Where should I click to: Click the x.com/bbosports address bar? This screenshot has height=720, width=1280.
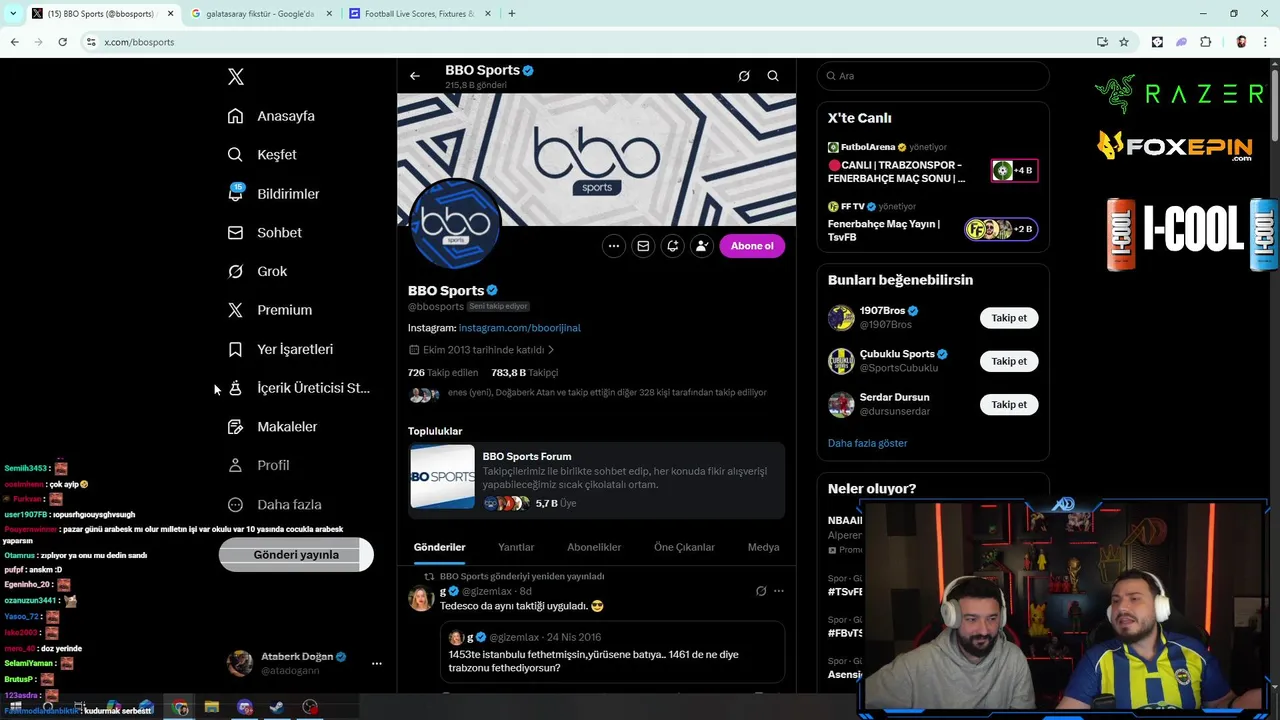[590, 42]
